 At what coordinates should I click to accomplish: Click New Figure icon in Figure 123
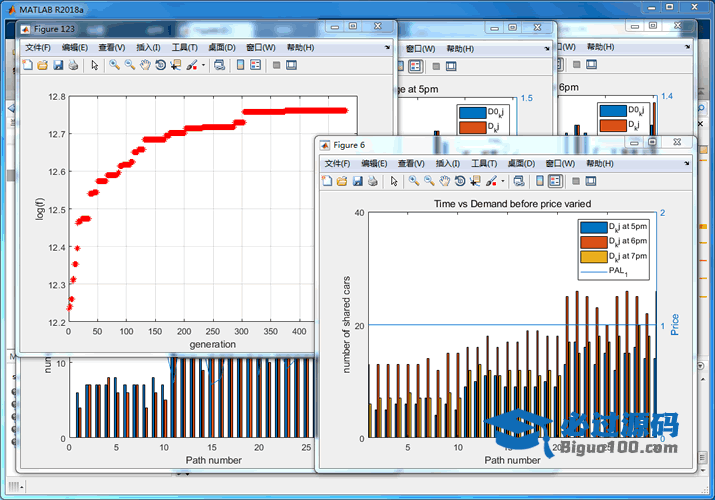point(27,65)
